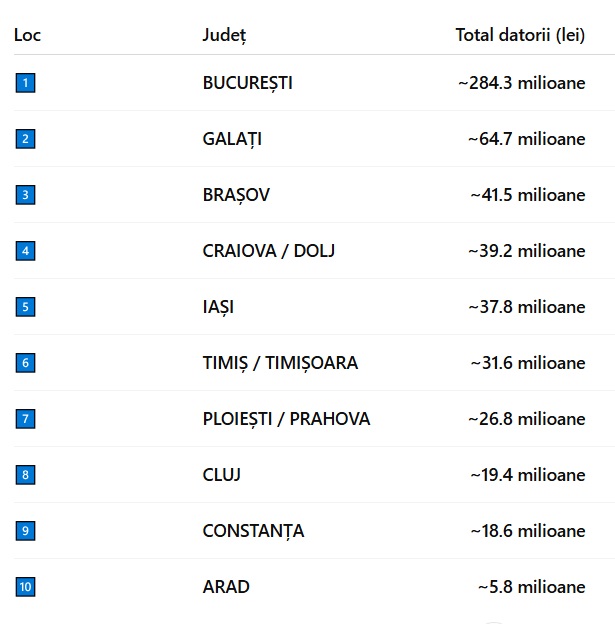This screenshot has width=615, height=624.
Task: Click the ARAD county cell
Action: pyautogui.click(x=226, y=587)
